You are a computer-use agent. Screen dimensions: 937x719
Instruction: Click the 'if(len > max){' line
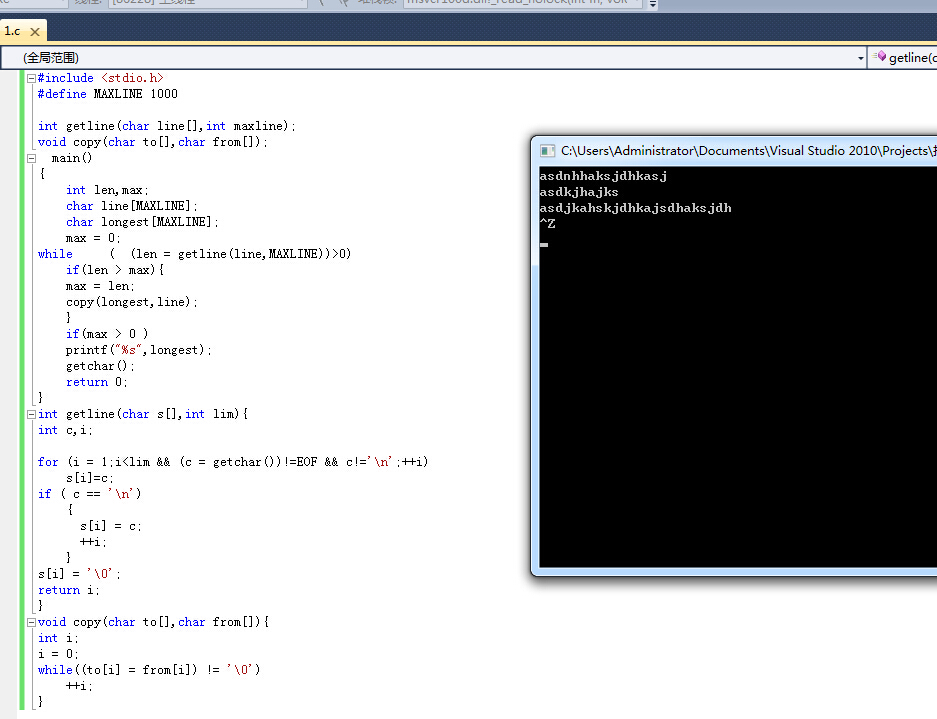115,270
